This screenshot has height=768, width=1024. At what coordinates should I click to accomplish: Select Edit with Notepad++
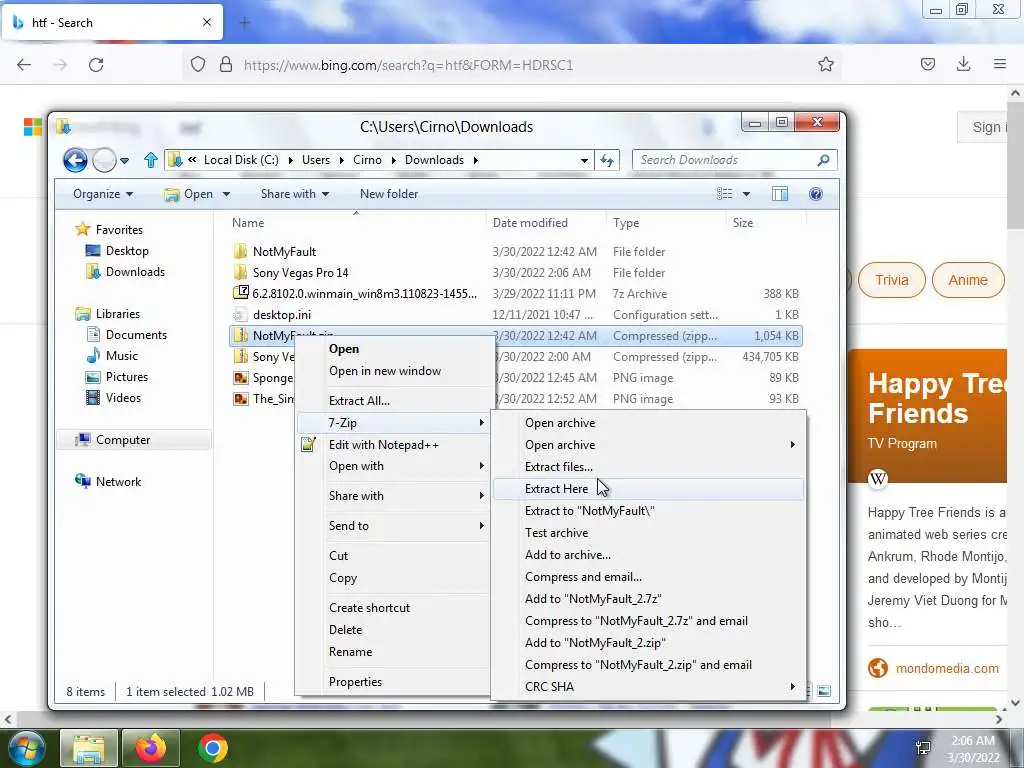pos(393,445)
